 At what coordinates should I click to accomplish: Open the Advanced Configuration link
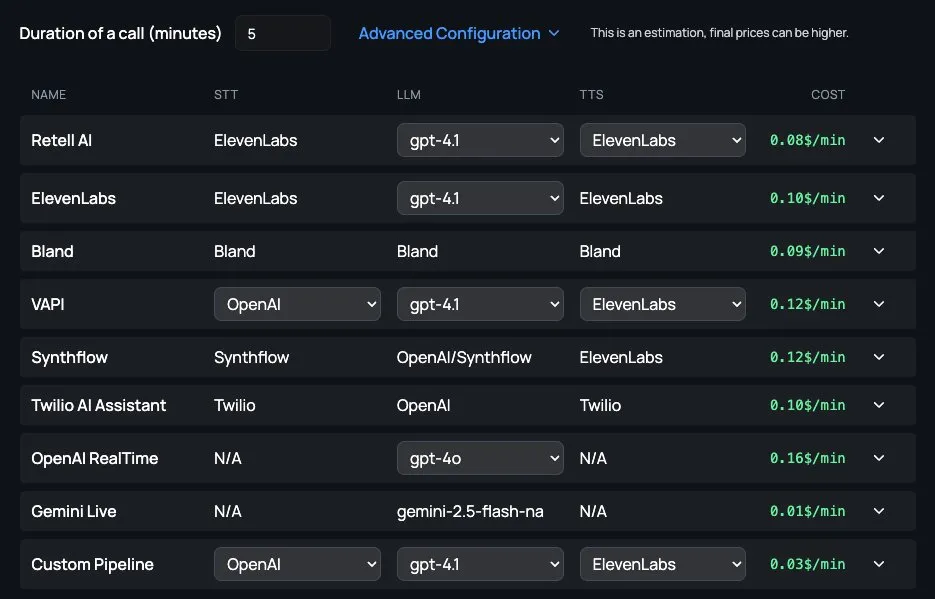459,33
